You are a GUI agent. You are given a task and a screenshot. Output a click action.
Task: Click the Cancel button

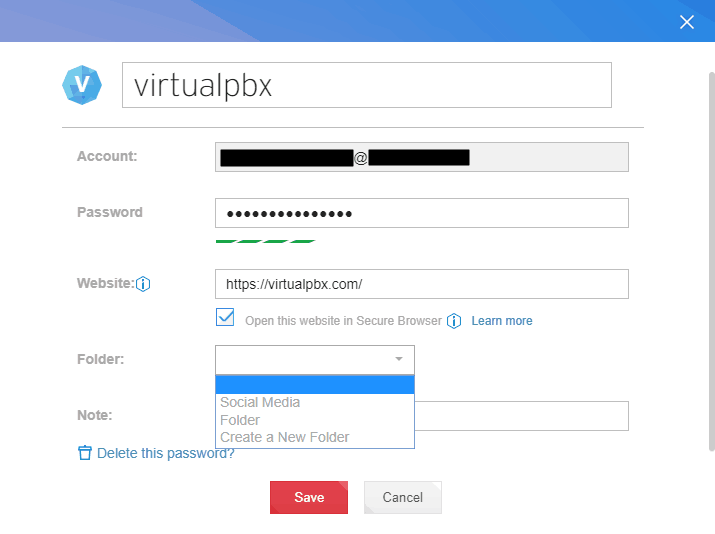[403, 497]
